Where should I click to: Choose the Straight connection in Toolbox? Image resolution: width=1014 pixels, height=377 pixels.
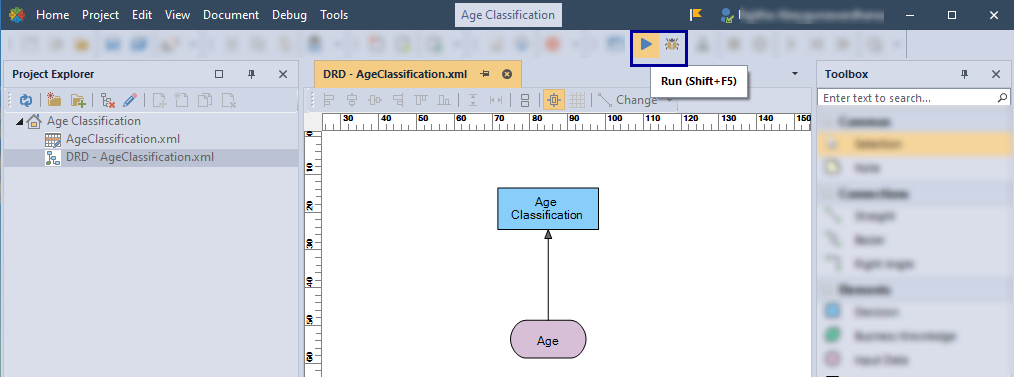[x=914, y=216]
